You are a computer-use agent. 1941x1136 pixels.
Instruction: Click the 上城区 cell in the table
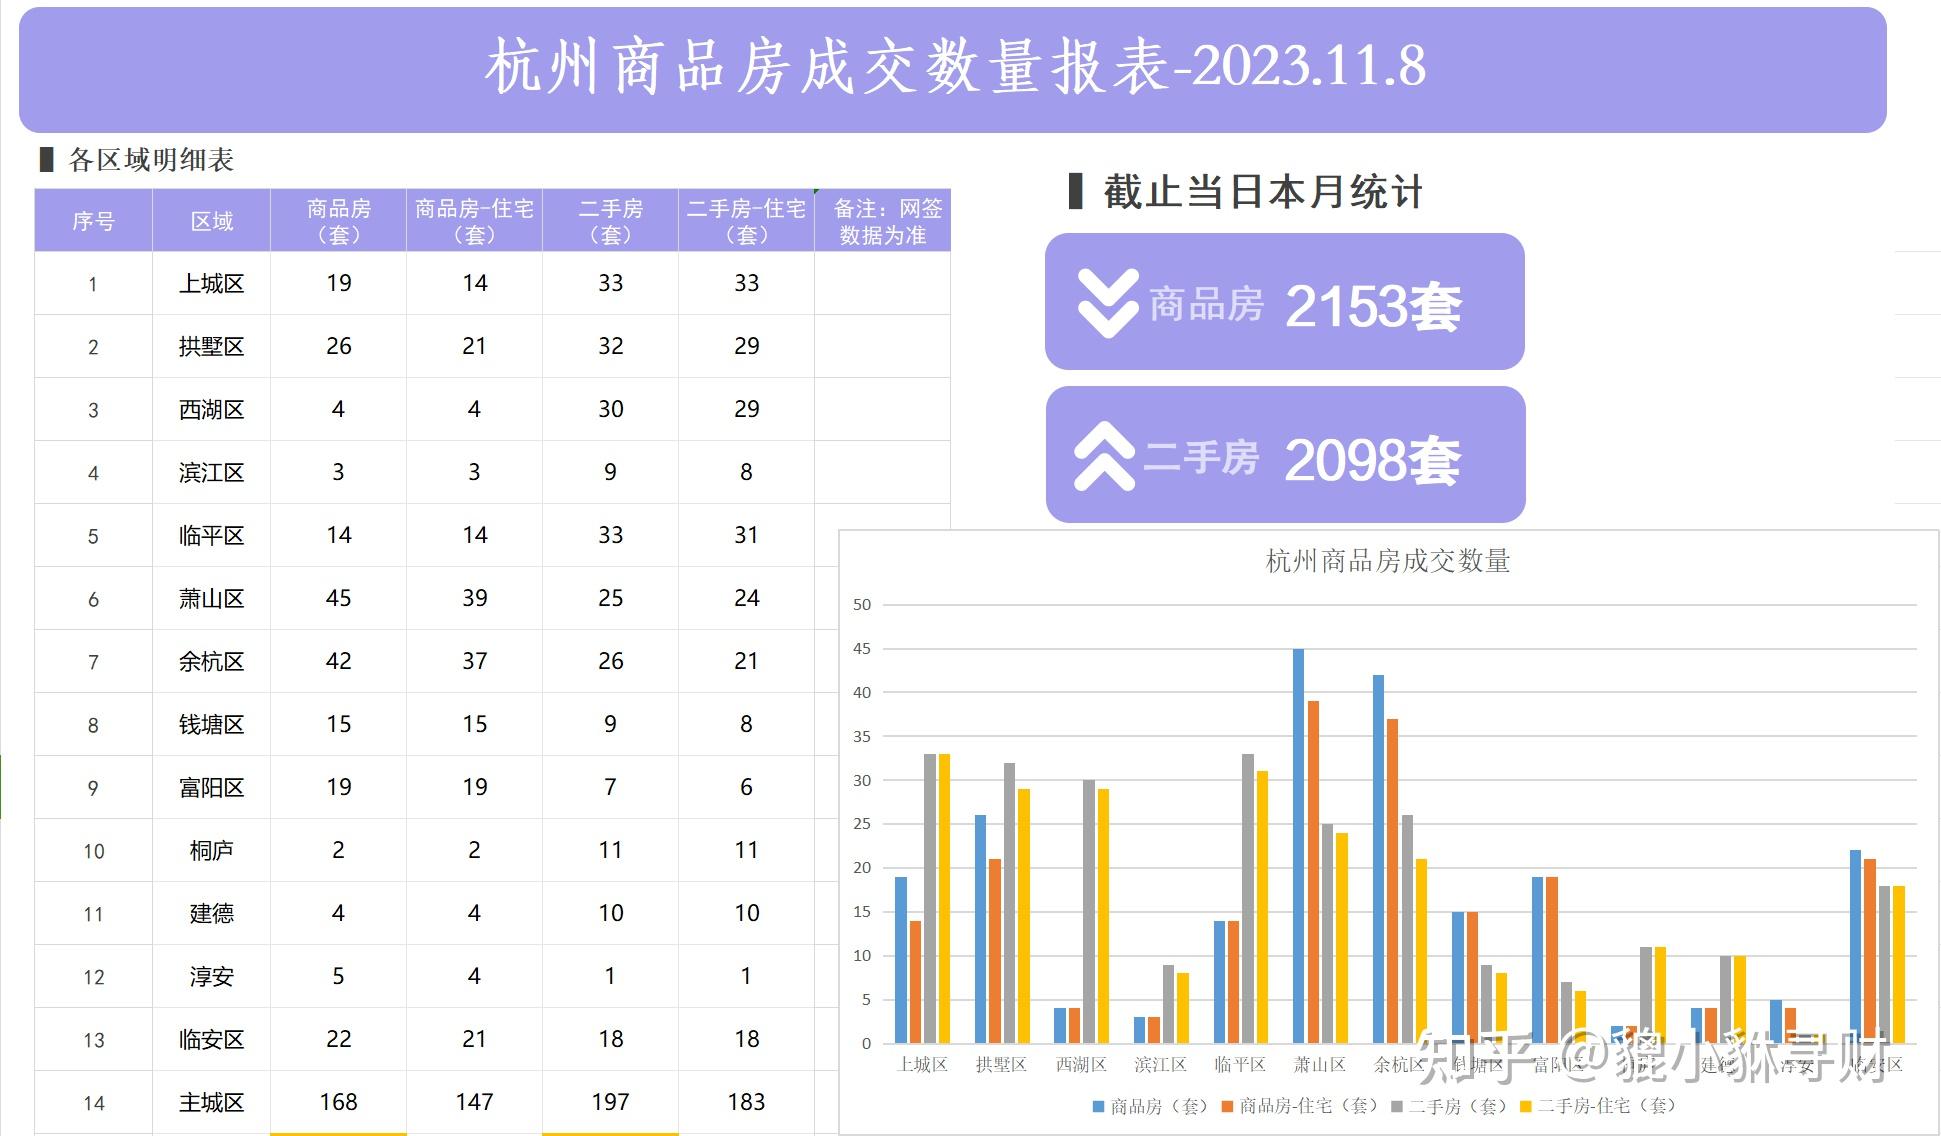(x=212, y=284)
